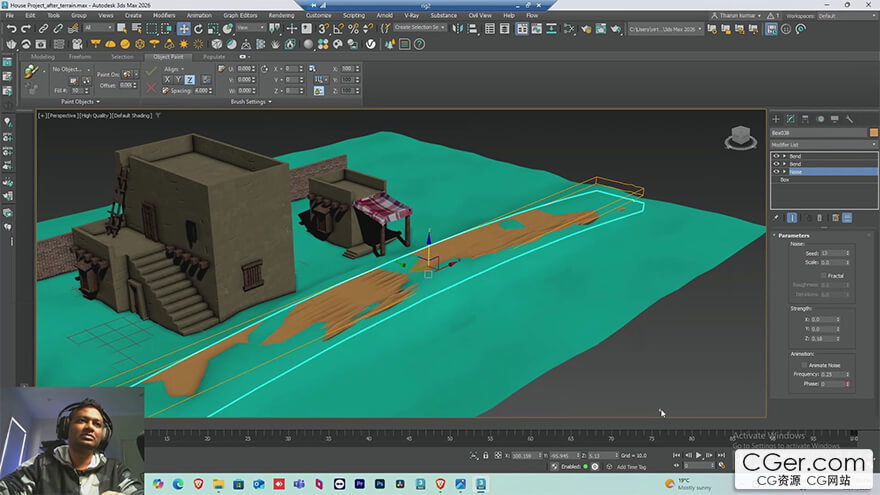880x495 pixels.
Task: Click the Rectangular Selection Region icon
Action: click(152, 29)
